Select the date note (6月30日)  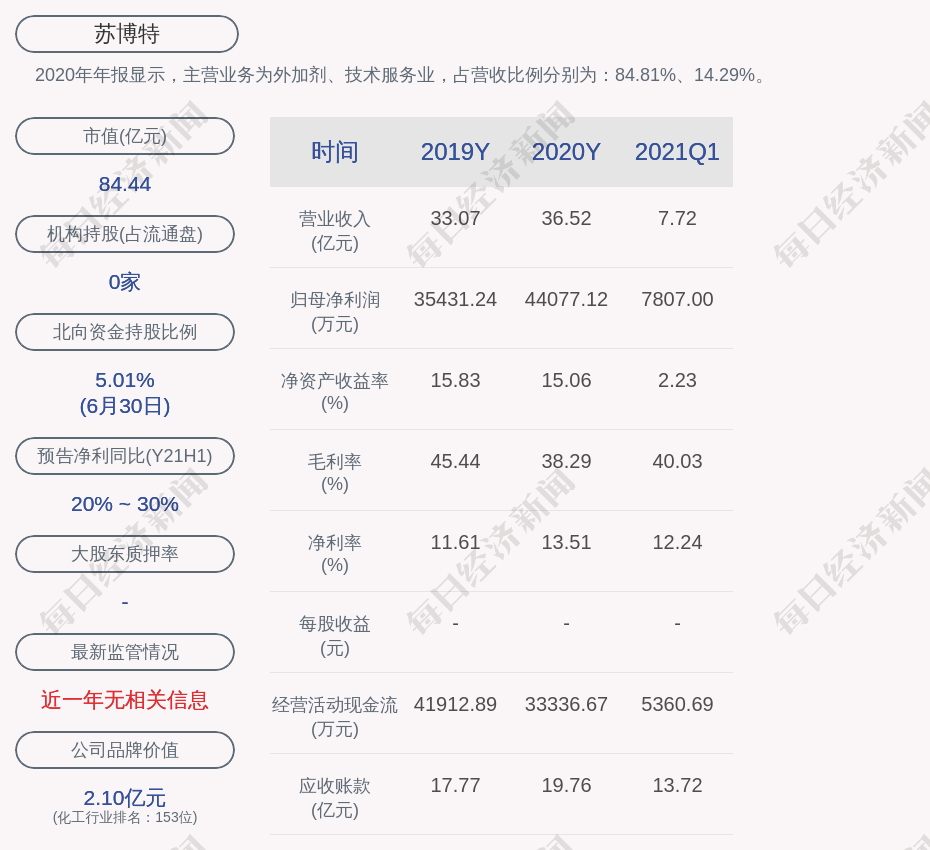(x=125, y=406)
